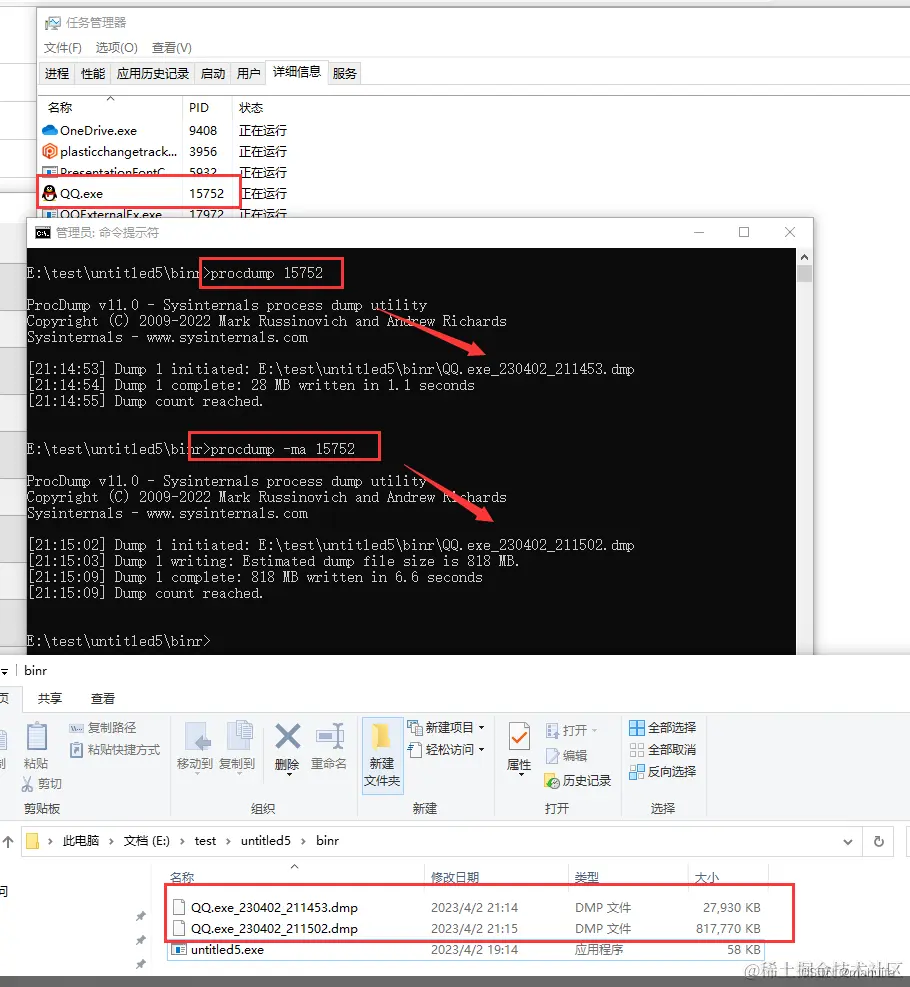Switch to the 性能 tab

[93, 74]
